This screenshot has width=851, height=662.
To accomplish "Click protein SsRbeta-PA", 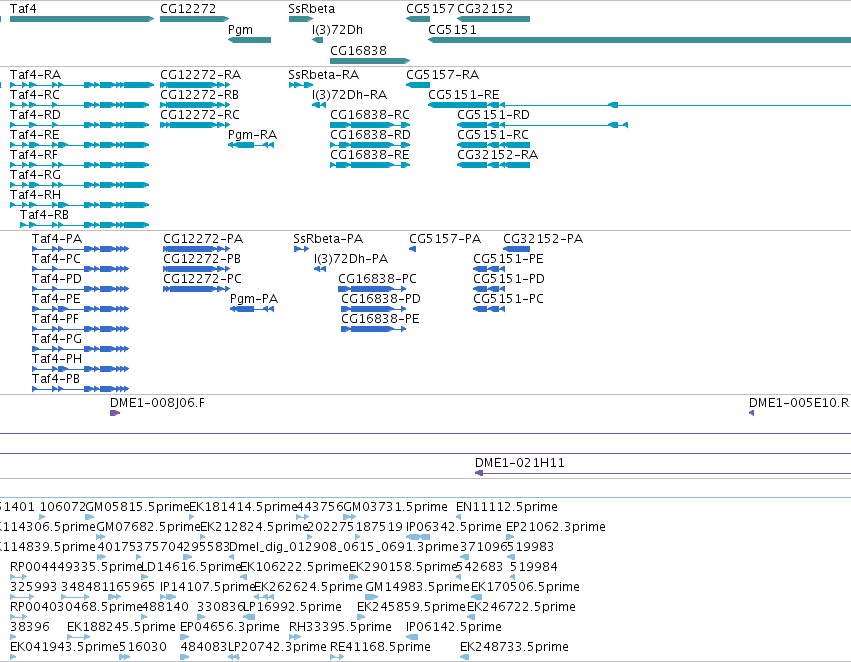I will tap(301, 249).
